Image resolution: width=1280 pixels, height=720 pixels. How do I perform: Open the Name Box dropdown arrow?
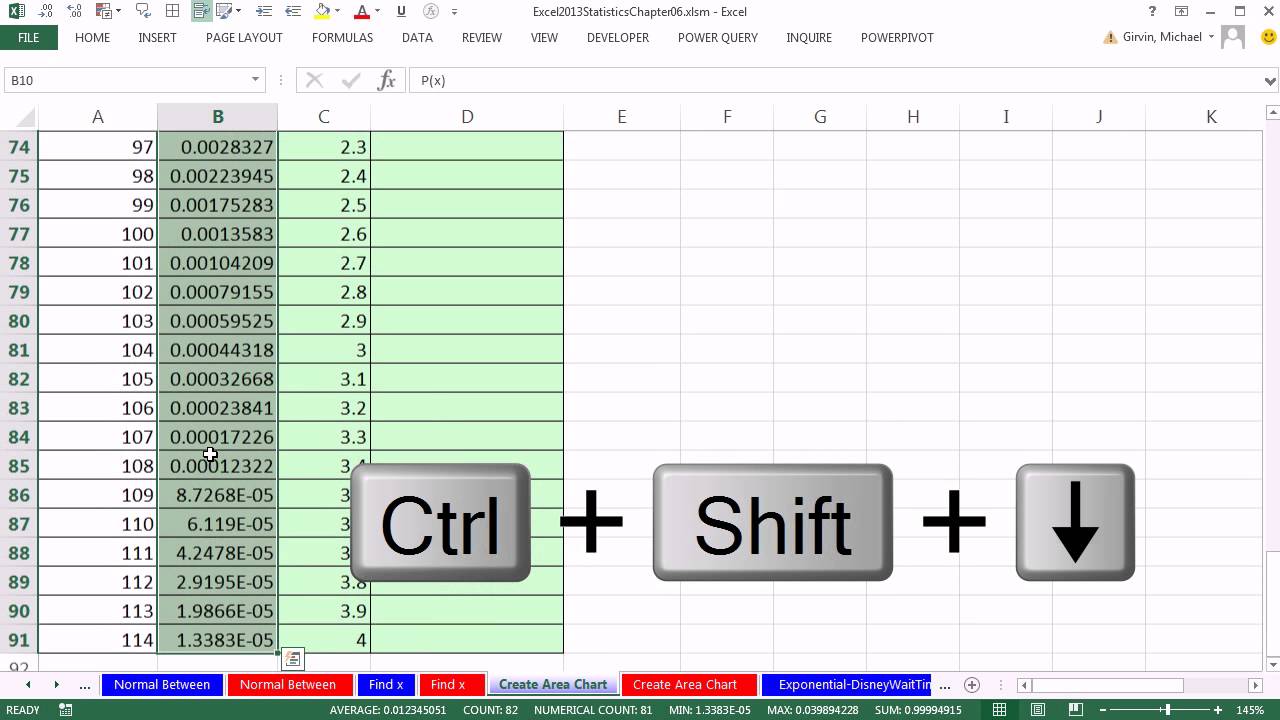[x=255, y=80]
